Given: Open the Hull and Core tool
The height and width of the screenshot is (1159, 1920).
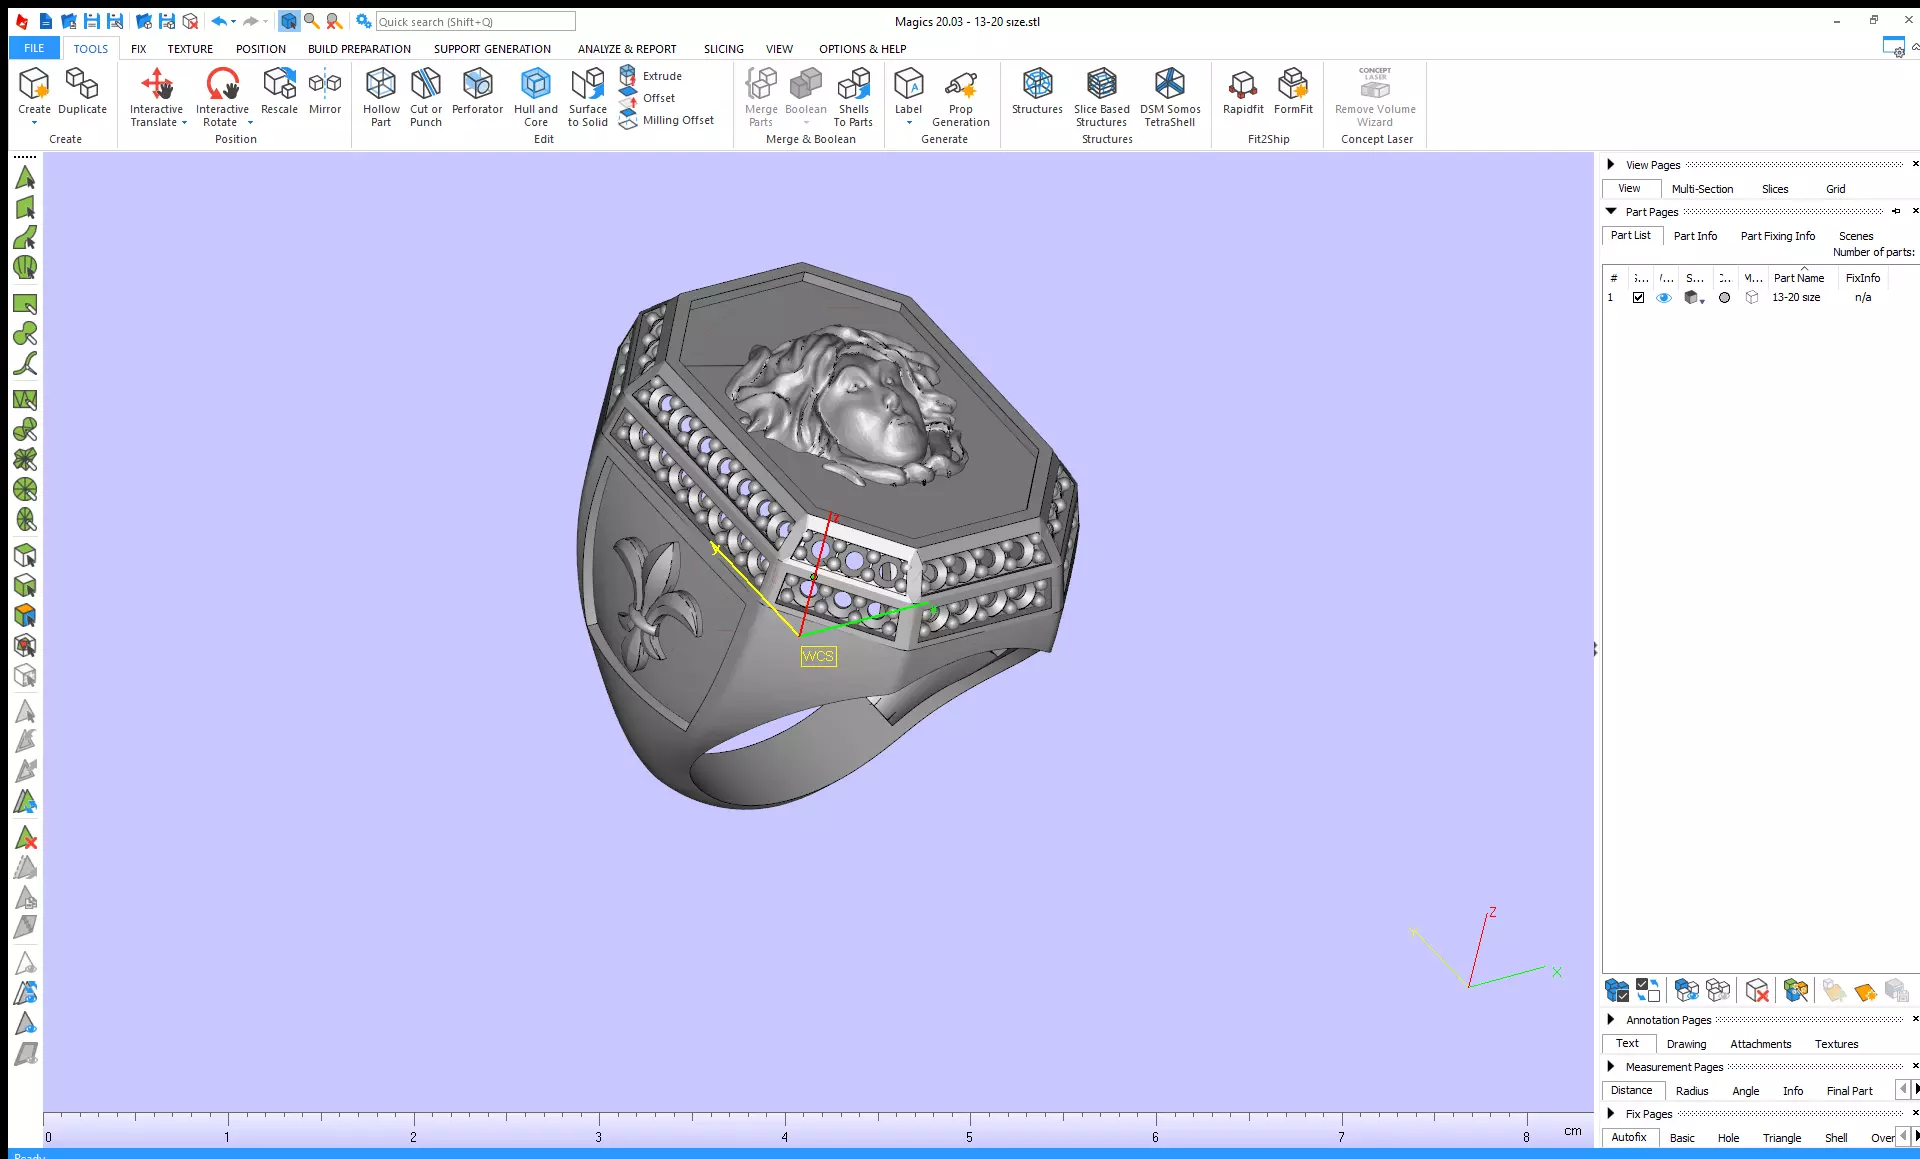Looking at the screenshot, I should 536,97.
